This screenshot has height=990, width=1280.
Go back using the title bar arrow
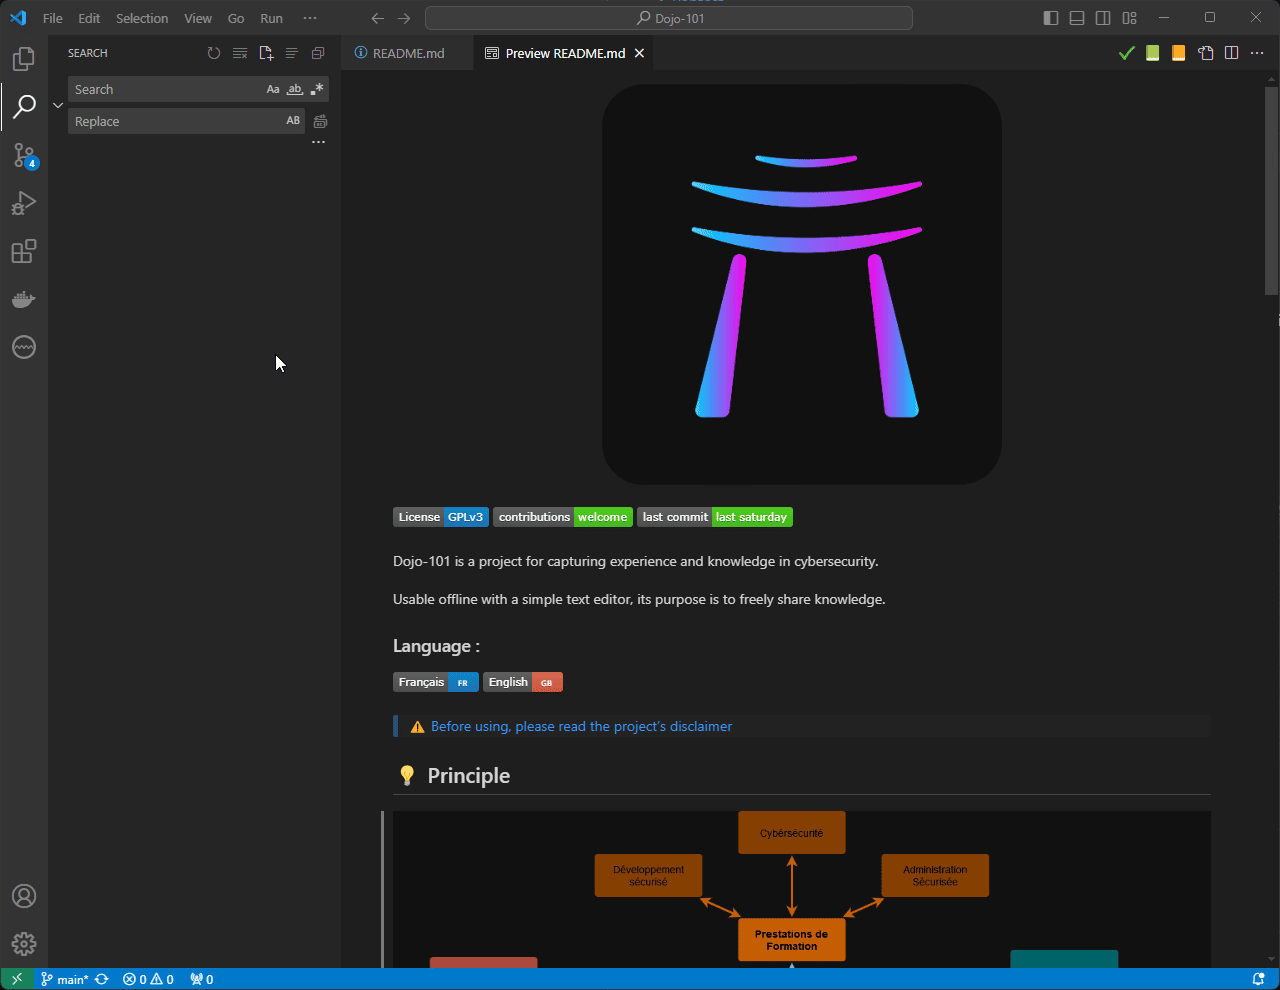(x=377, y=18)
